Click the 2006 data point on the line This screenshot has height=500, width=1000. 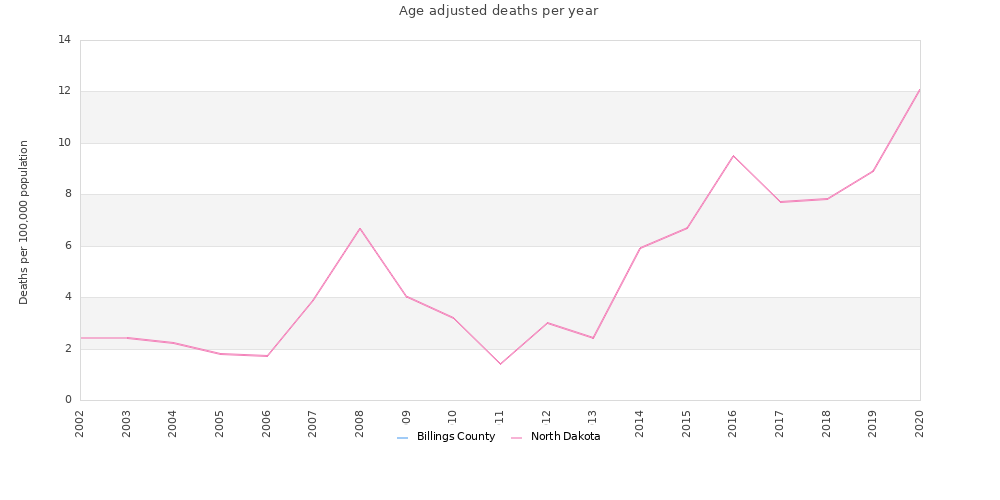click(x=267, y=356)
